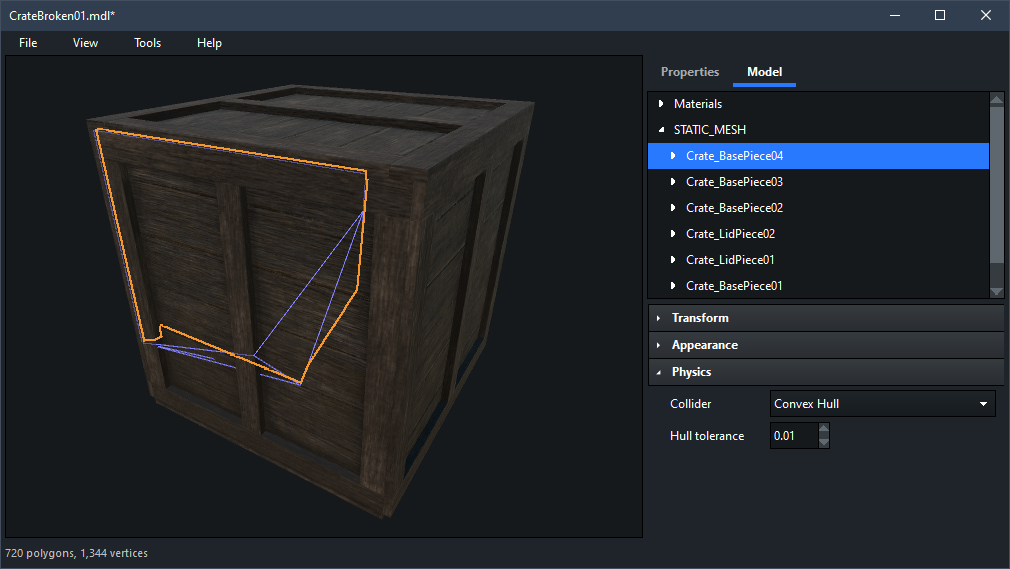
Task: Click the Hull tolerance label
Action: pyautogui.click(x=707, y=436)
